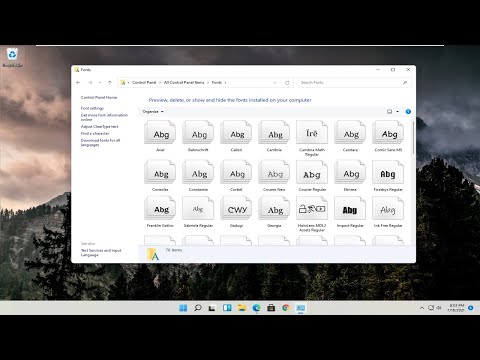This screenshot has height=360, width=480.
Task: Go forward with the Forward arrow
Action: pos(90,82)
